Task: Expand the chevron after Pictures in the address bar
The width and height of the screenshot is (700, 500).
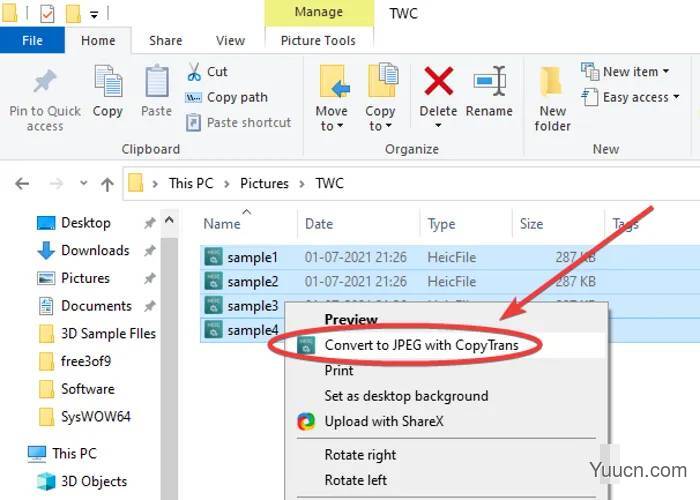Action: click(x=302, y=184)
